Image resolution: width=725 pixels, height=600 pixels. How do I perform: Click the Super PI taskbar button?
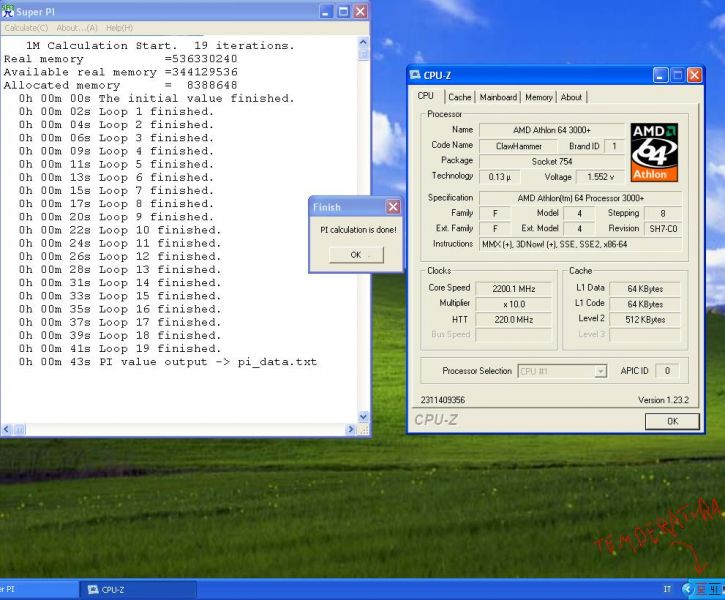click(38, 589)
